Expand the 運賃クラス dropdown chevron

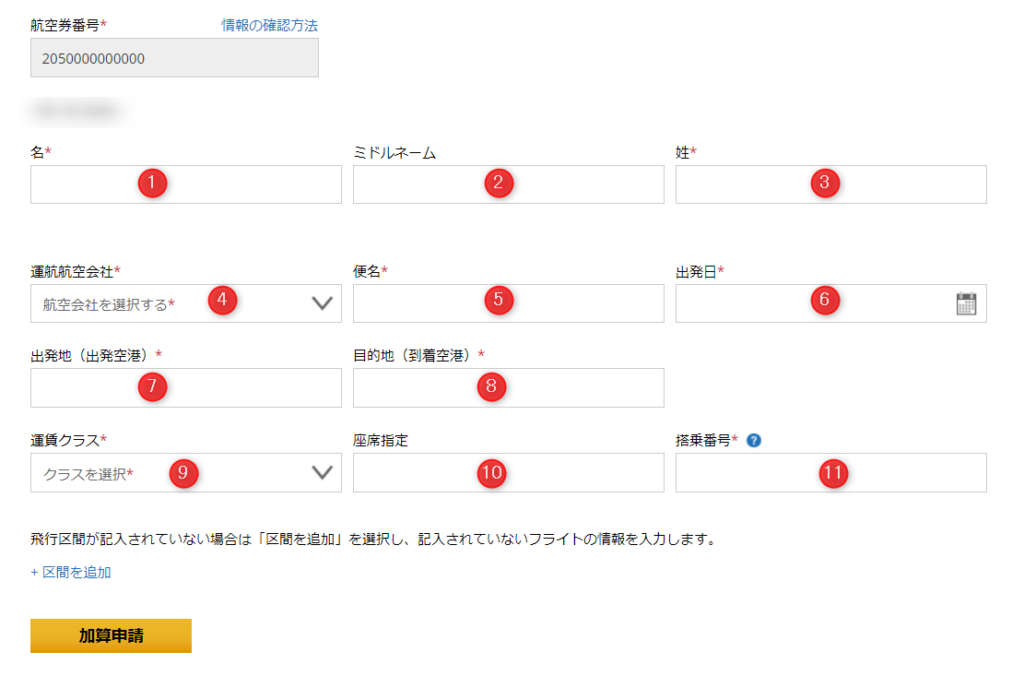(321, 473)
